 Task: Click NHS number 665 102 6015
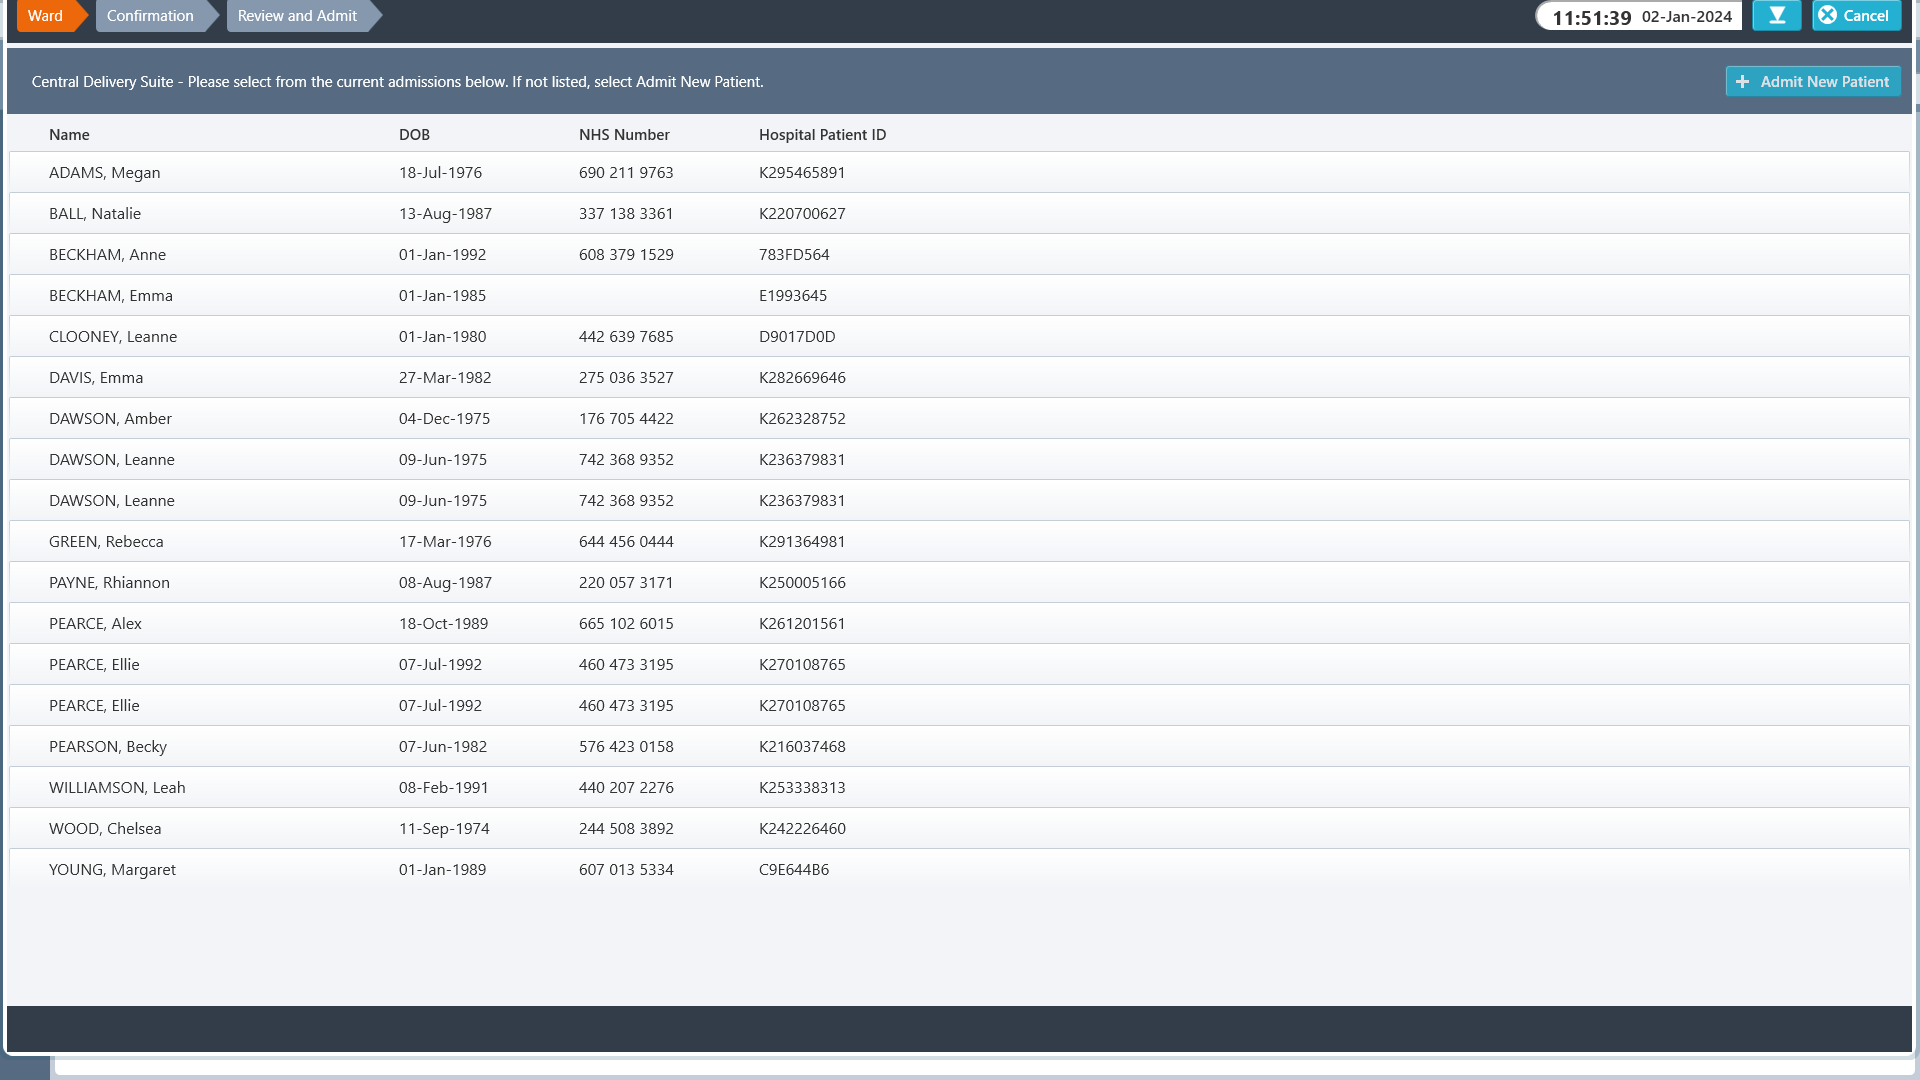click(x=626, y=623)
